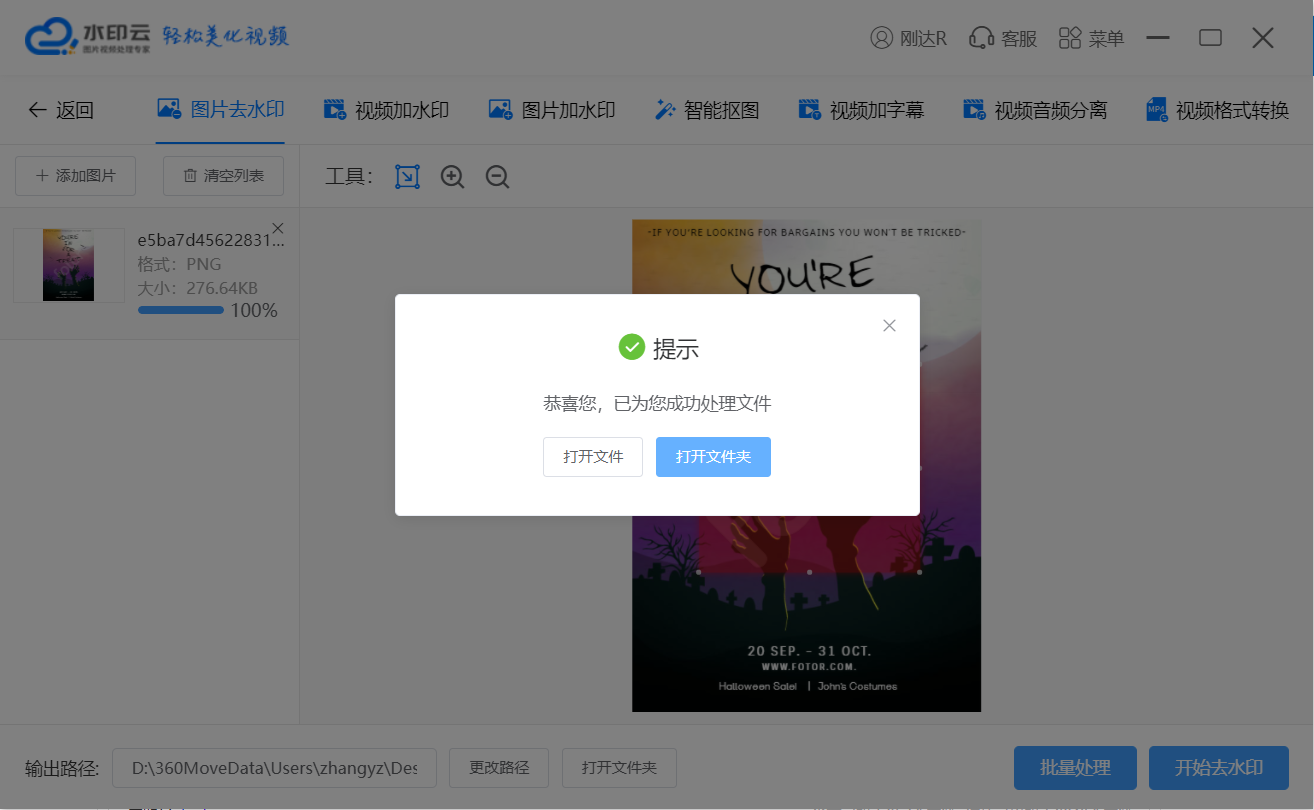Click the bottom bar 打开文件夹 button
Screen dimensions: 1314x810
[619, 768]
